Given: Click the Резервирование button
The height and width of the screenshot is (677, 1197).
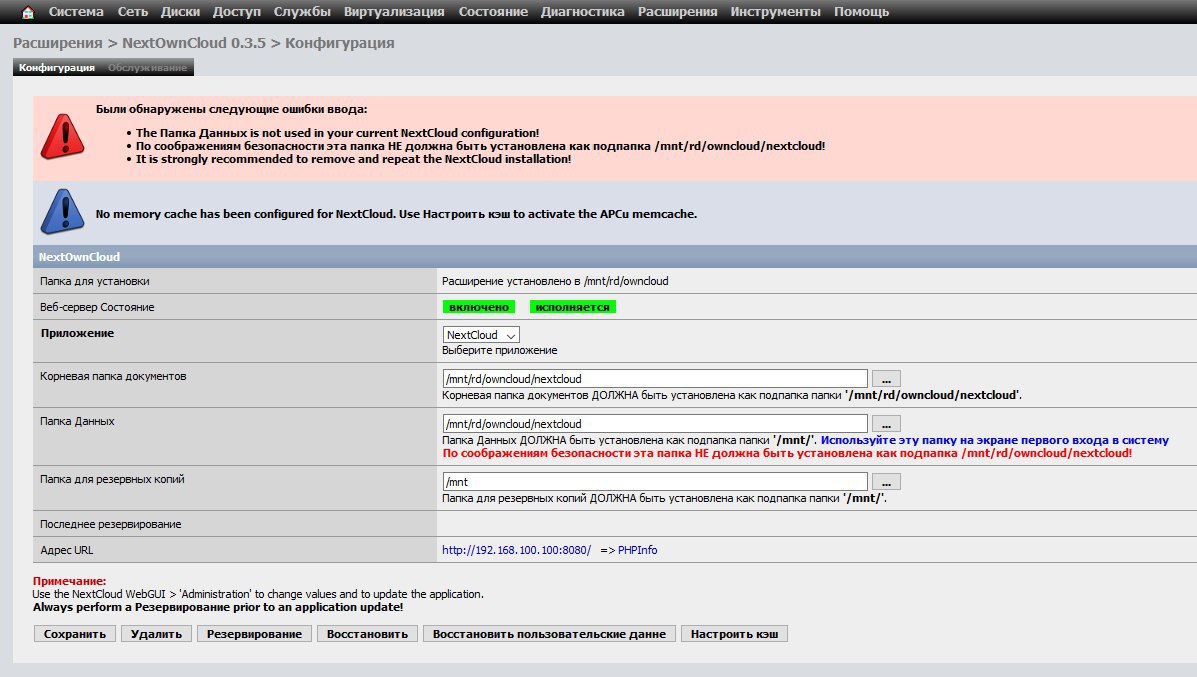Looking at the screenshot, I should coord(254,633).
